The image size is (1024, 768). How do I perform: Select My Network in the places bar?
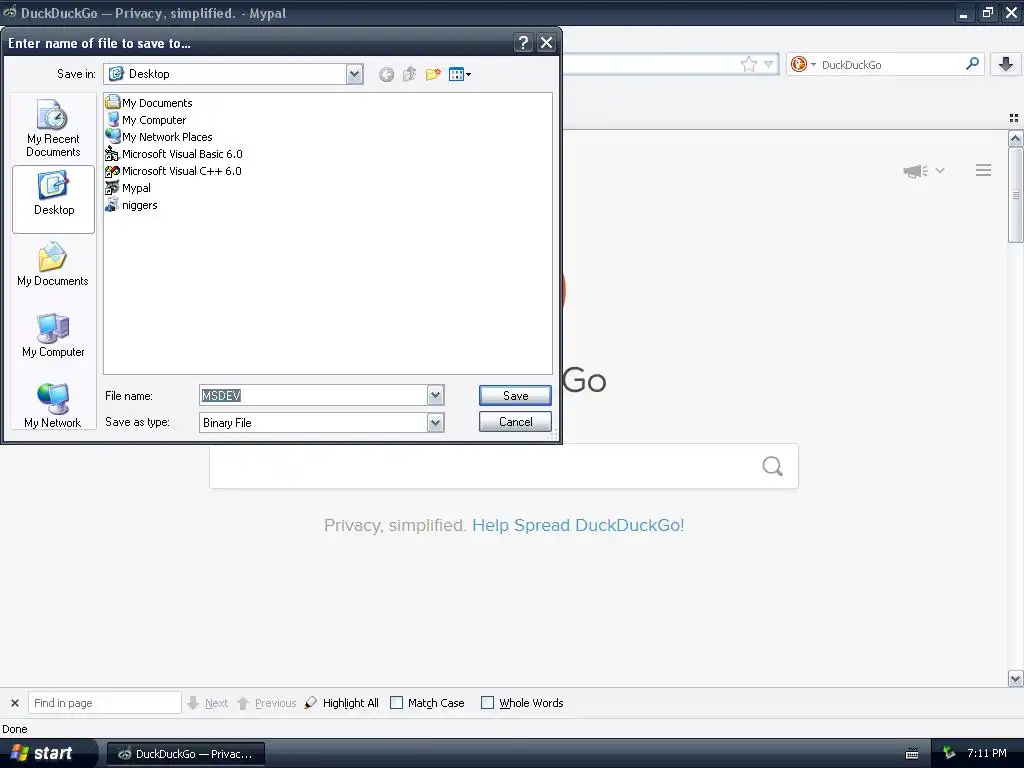pos(54,406)
